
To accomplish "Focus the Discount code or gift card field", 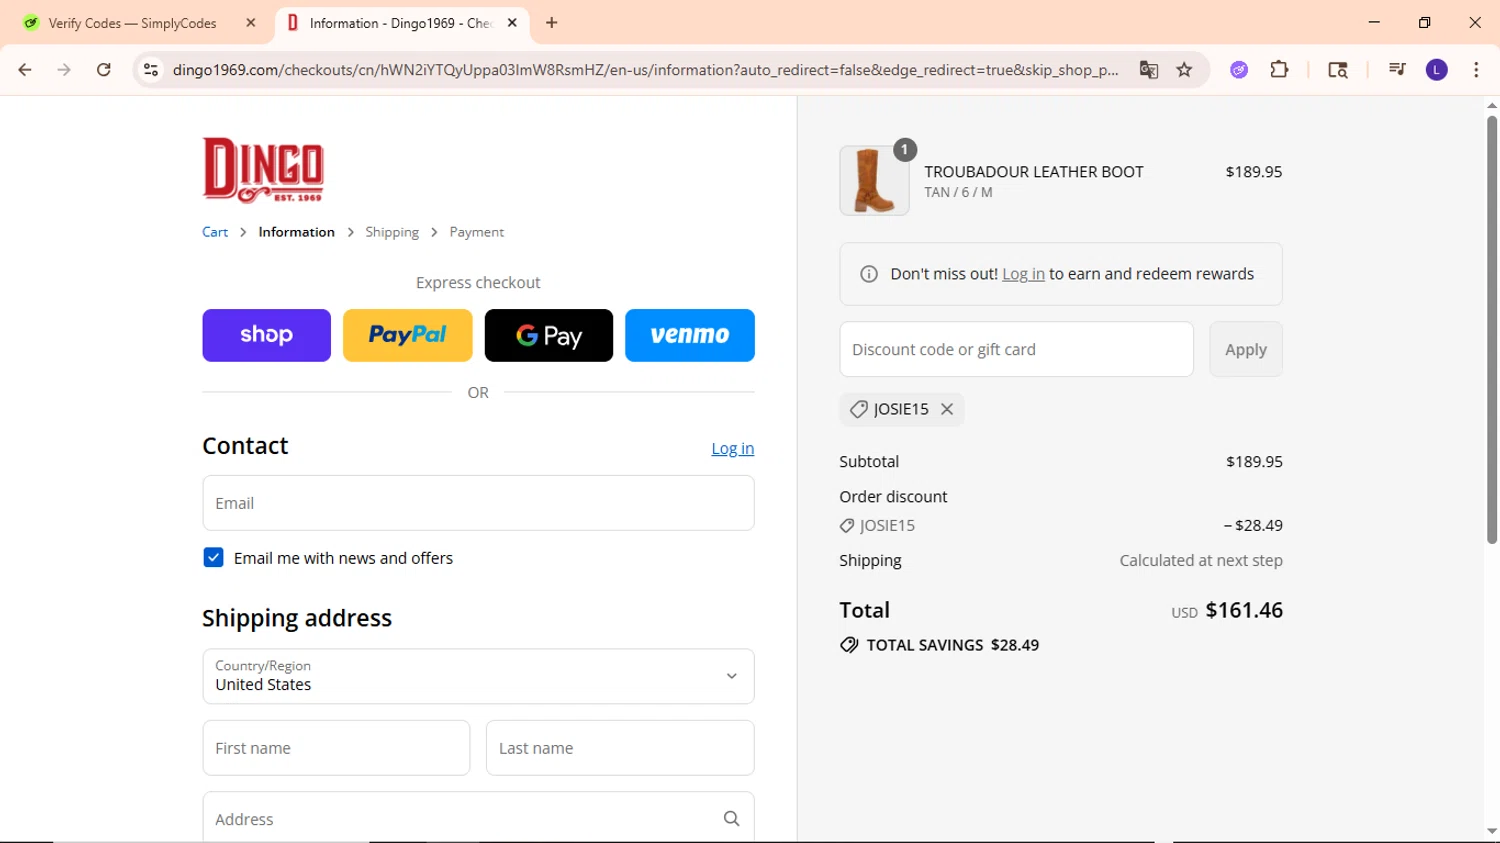I will [x=1016, y=349].
